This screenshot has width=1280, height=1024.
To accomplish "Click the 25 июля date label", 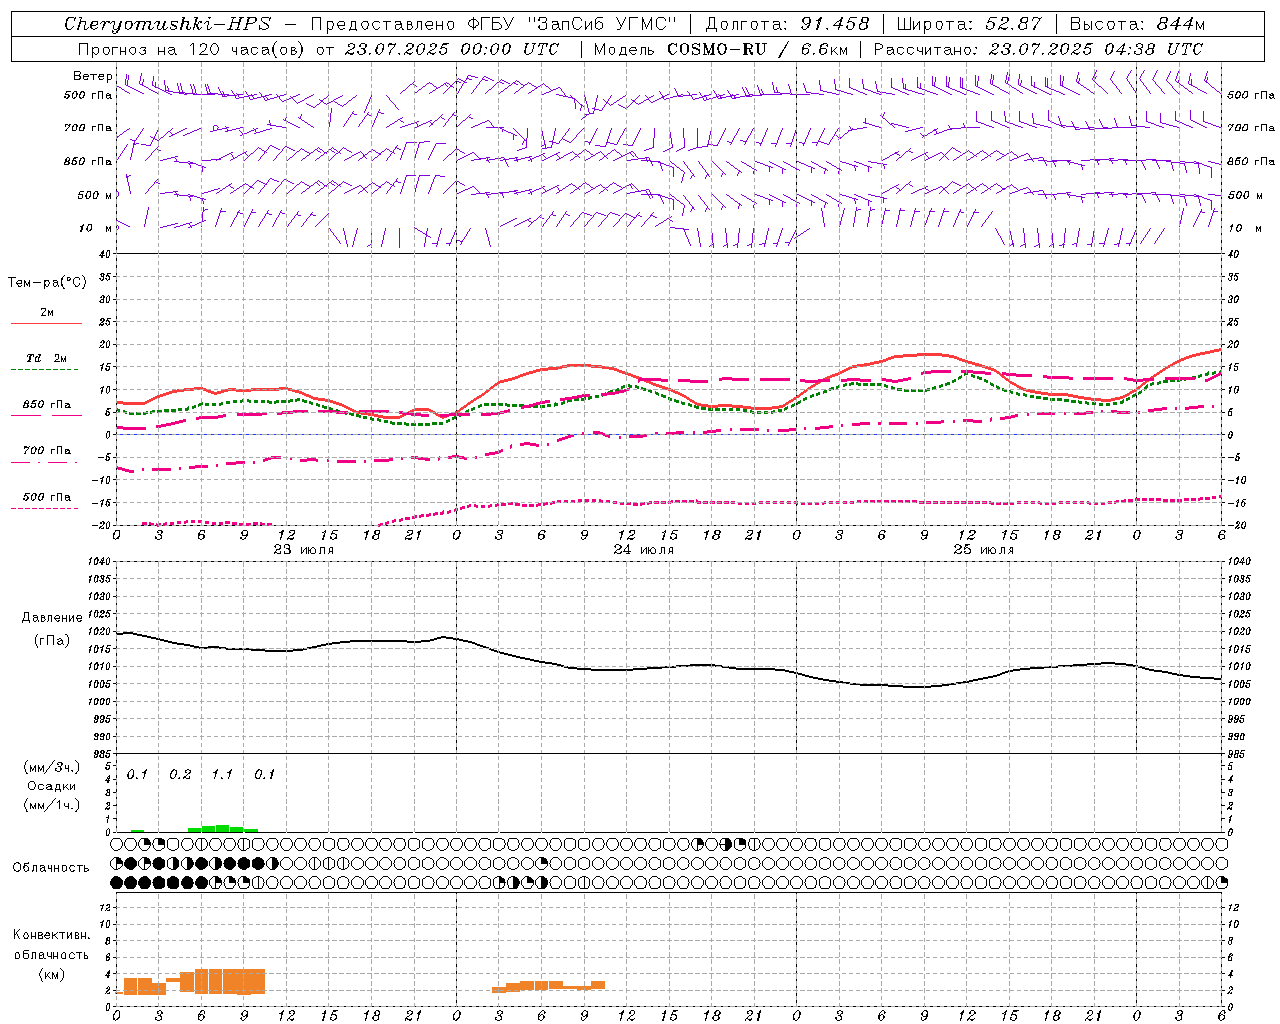I will point(984,550).
